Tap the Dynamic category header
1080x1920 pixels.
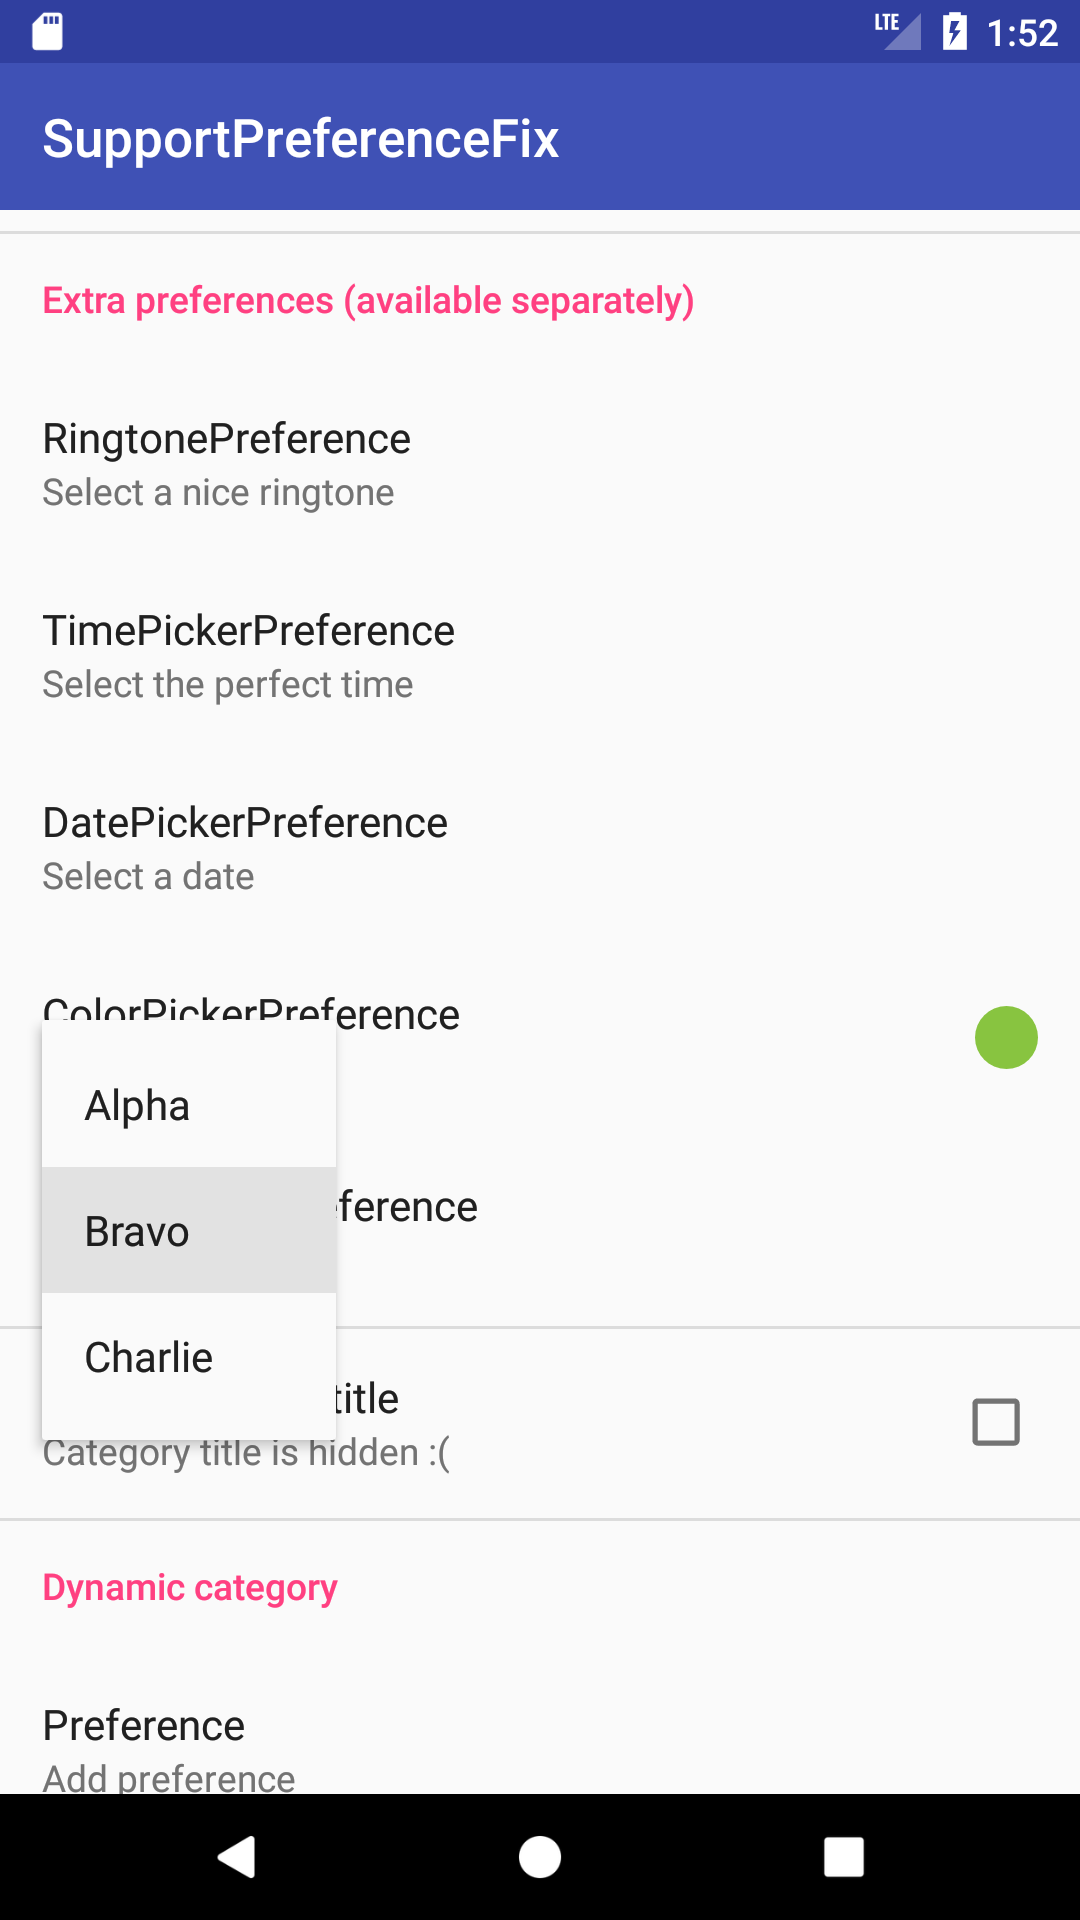(190, 1587)
